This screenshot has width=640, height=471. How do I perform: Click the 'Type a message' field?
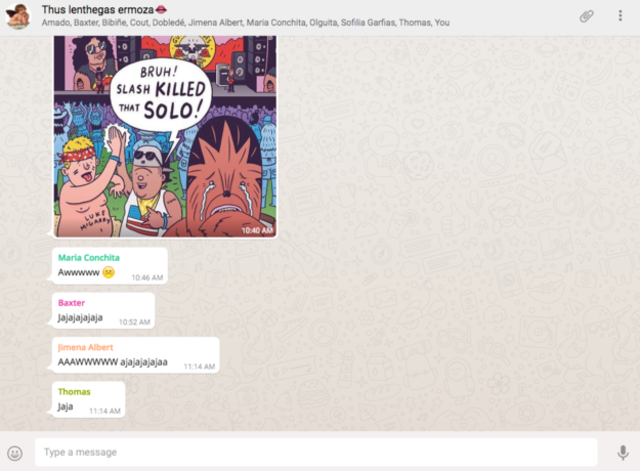click(316, 452)
